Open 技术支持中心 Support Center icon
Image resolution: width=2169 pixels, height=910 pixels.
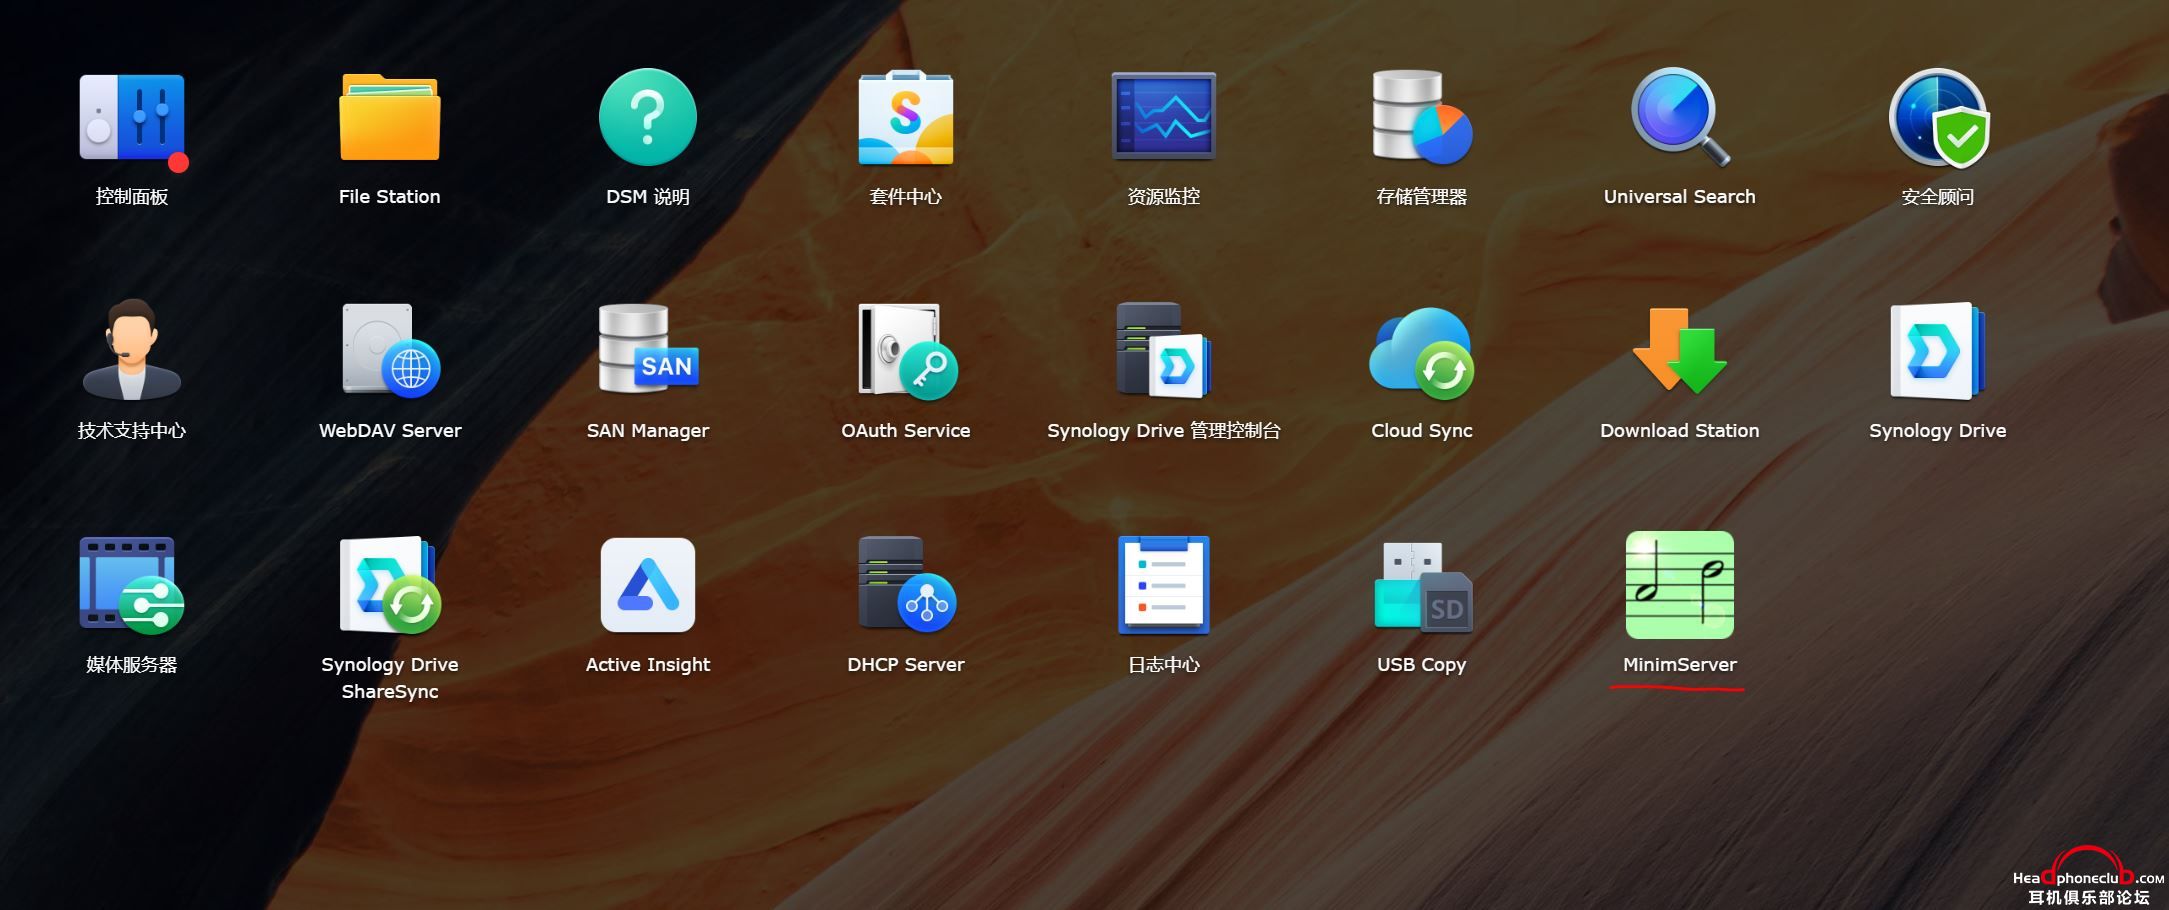point(132,350)
